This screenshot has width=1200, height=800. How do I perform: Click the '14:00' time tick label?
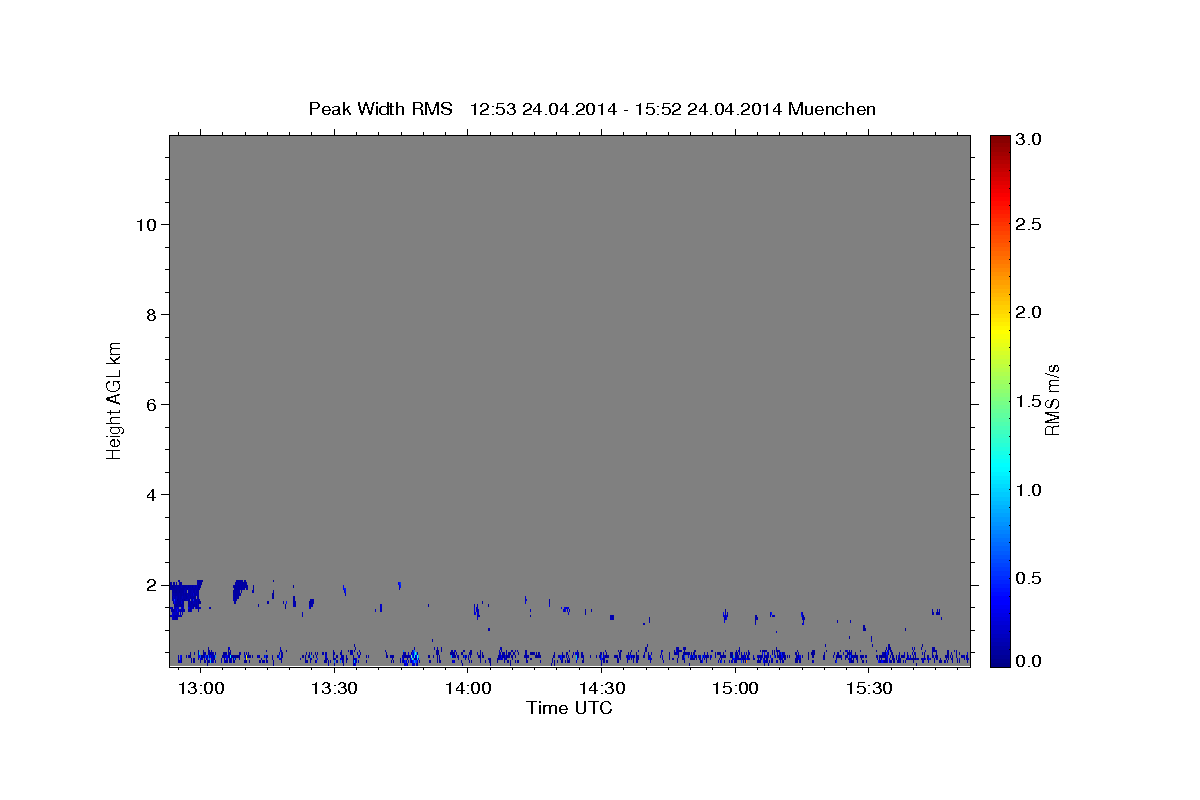(x=468, y=689)
